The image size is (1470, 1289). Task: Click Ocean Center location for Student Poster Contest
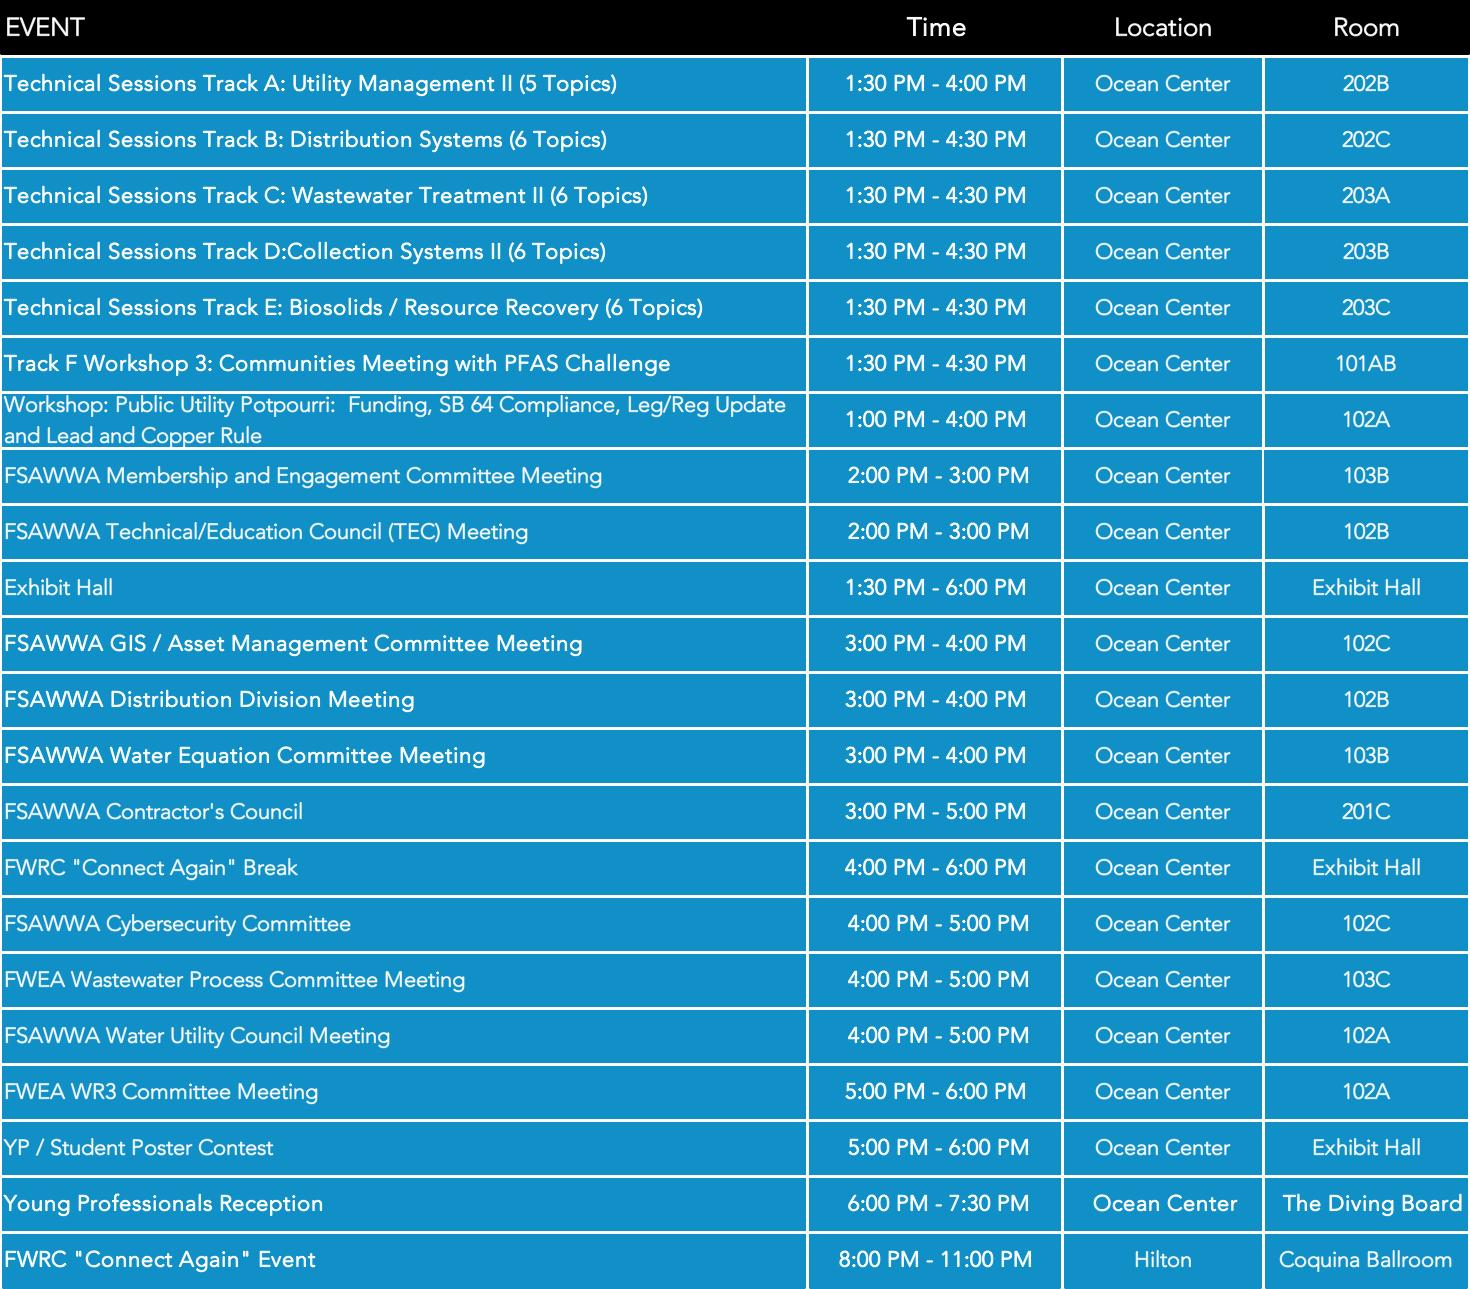pos(1163,1148)
